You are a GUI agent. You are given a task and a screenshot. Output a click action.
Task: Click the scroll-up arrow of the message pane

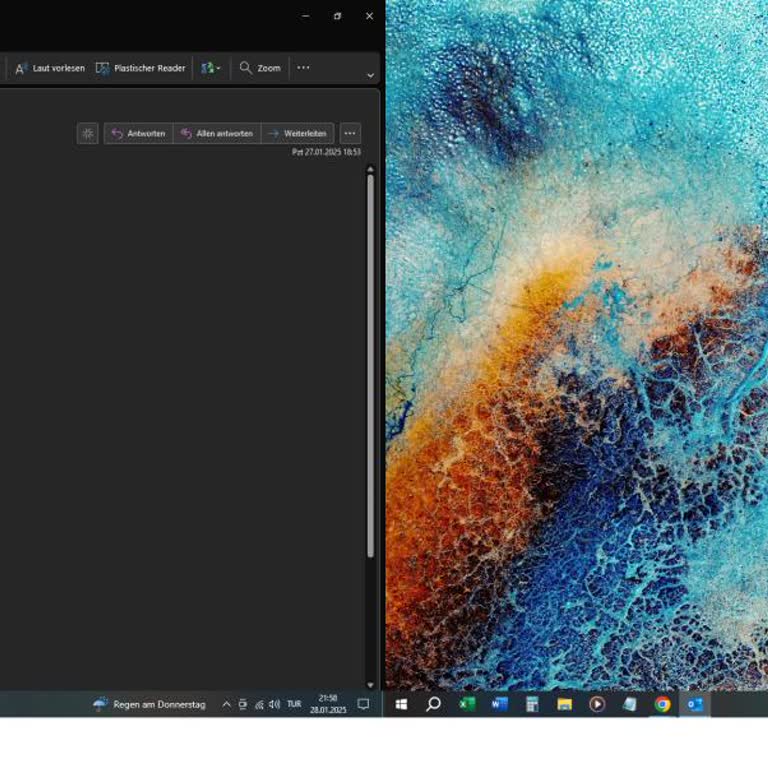point(370,169)
